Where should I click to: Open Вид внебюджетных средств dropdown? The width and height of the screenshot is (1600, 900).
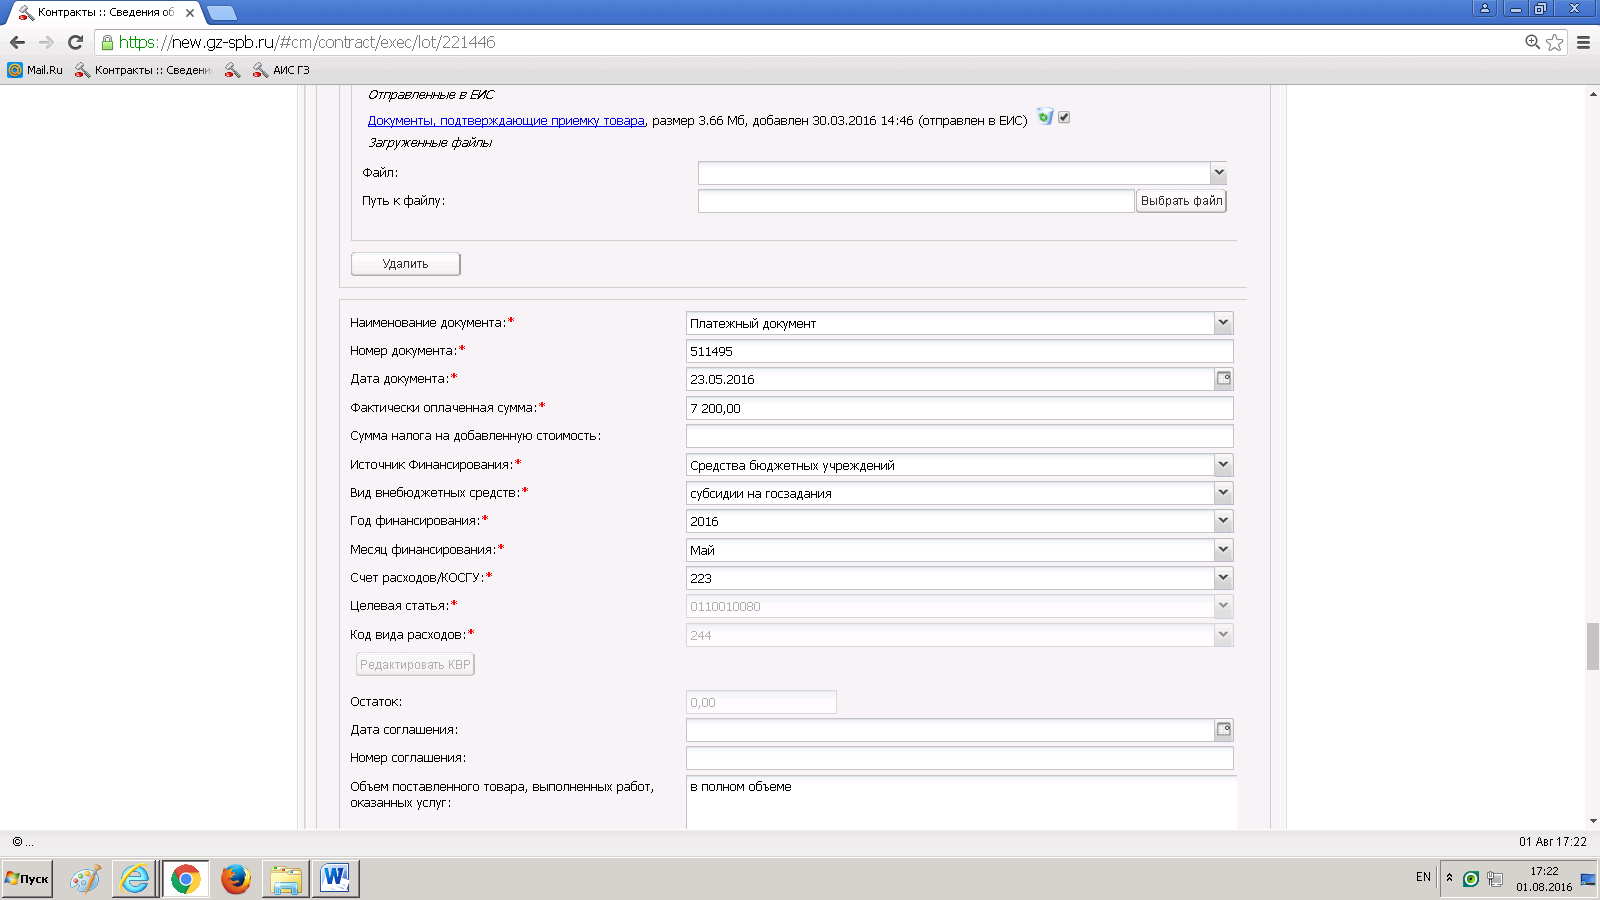[x=1224, y=493]
